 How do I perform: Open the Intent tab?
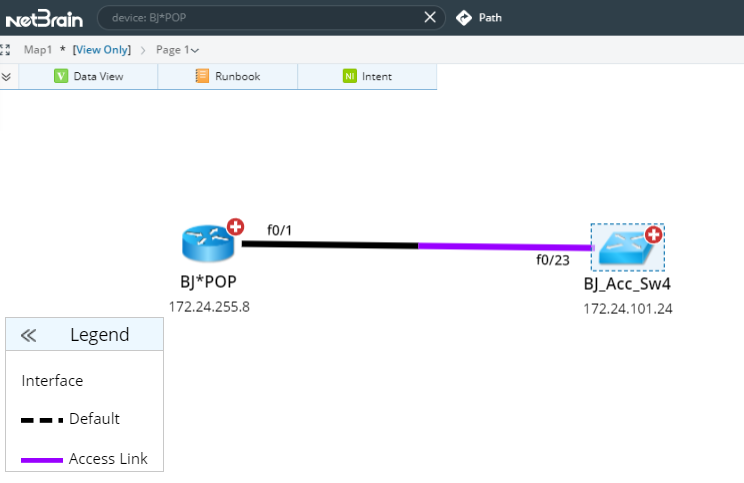pyautogui.click(x=367, y=76)
